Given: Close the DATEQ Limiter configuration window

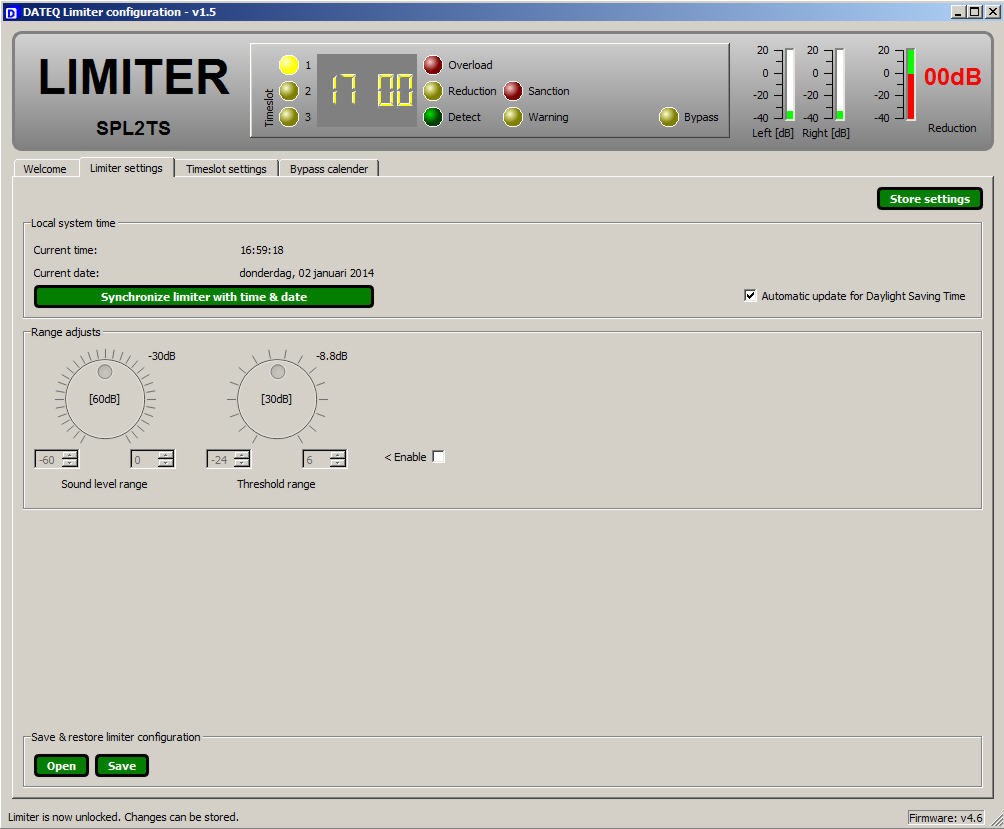Looking at the screenshot, I should pyautogui.click(x=992, y=12).
